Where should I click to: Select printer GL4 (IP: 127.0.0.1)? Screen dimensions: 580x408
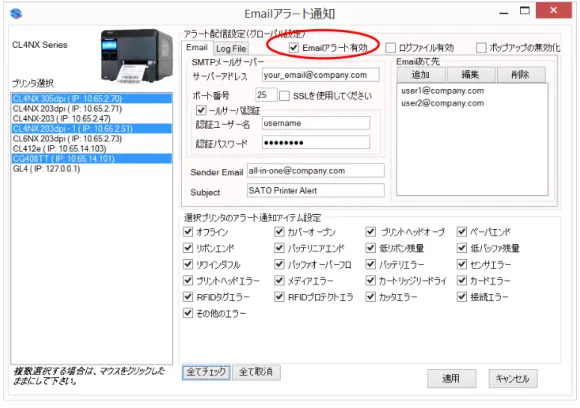click(92, 168)
